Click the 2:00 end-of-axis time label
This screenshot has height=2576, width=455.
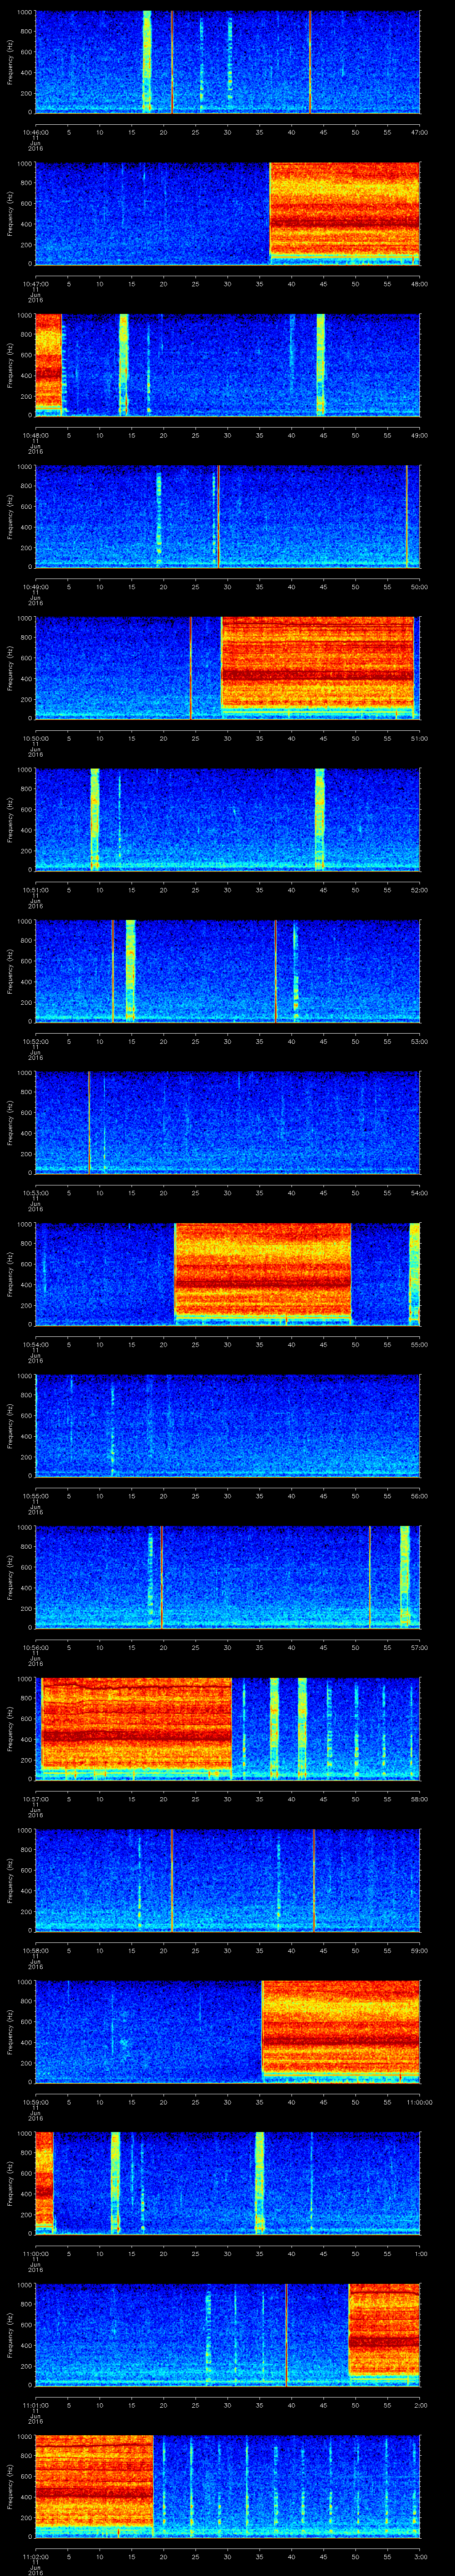tap(421, 2405)
